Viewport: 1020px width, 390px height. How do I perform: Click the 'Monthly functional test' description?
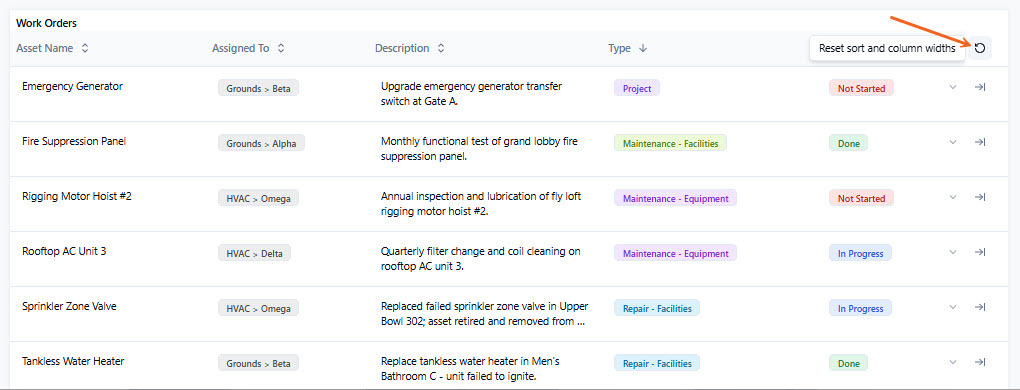[x=479, y=149]
